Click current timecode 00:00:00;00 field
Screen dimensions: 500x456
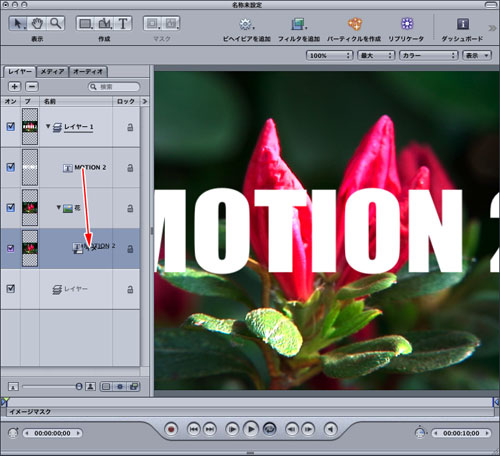52,433
